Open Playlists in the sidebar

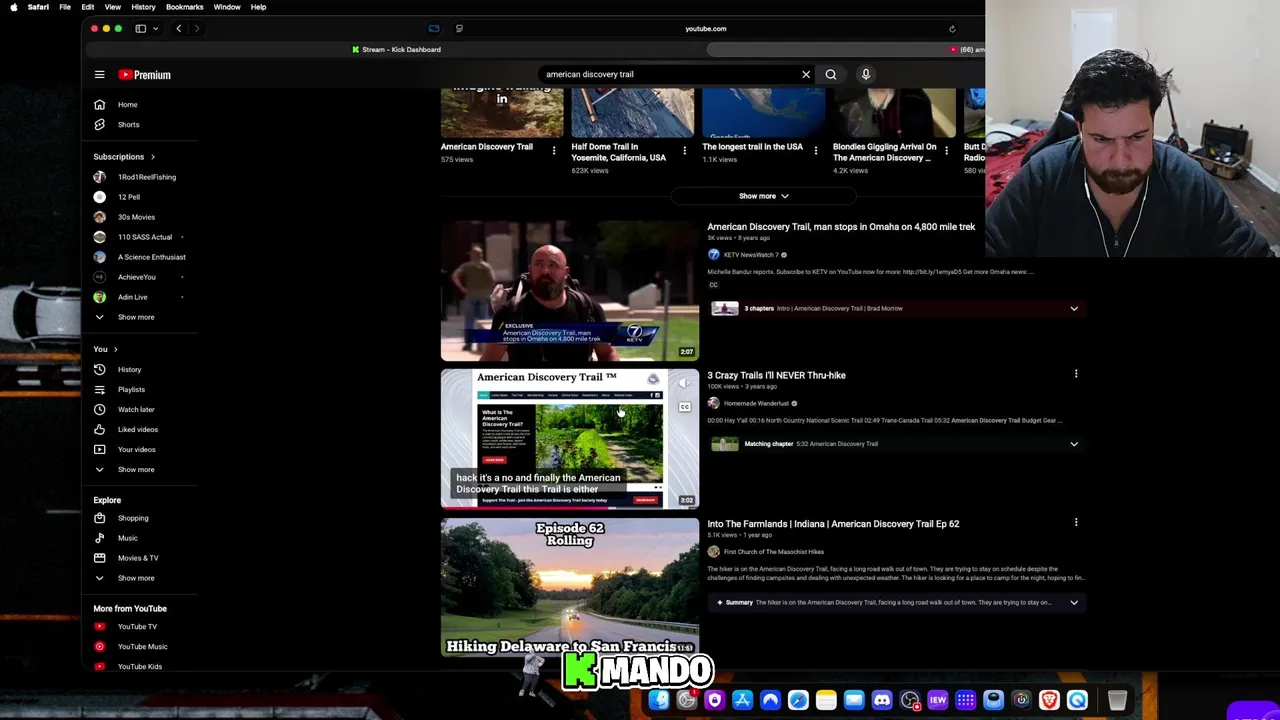pos(131,389)
